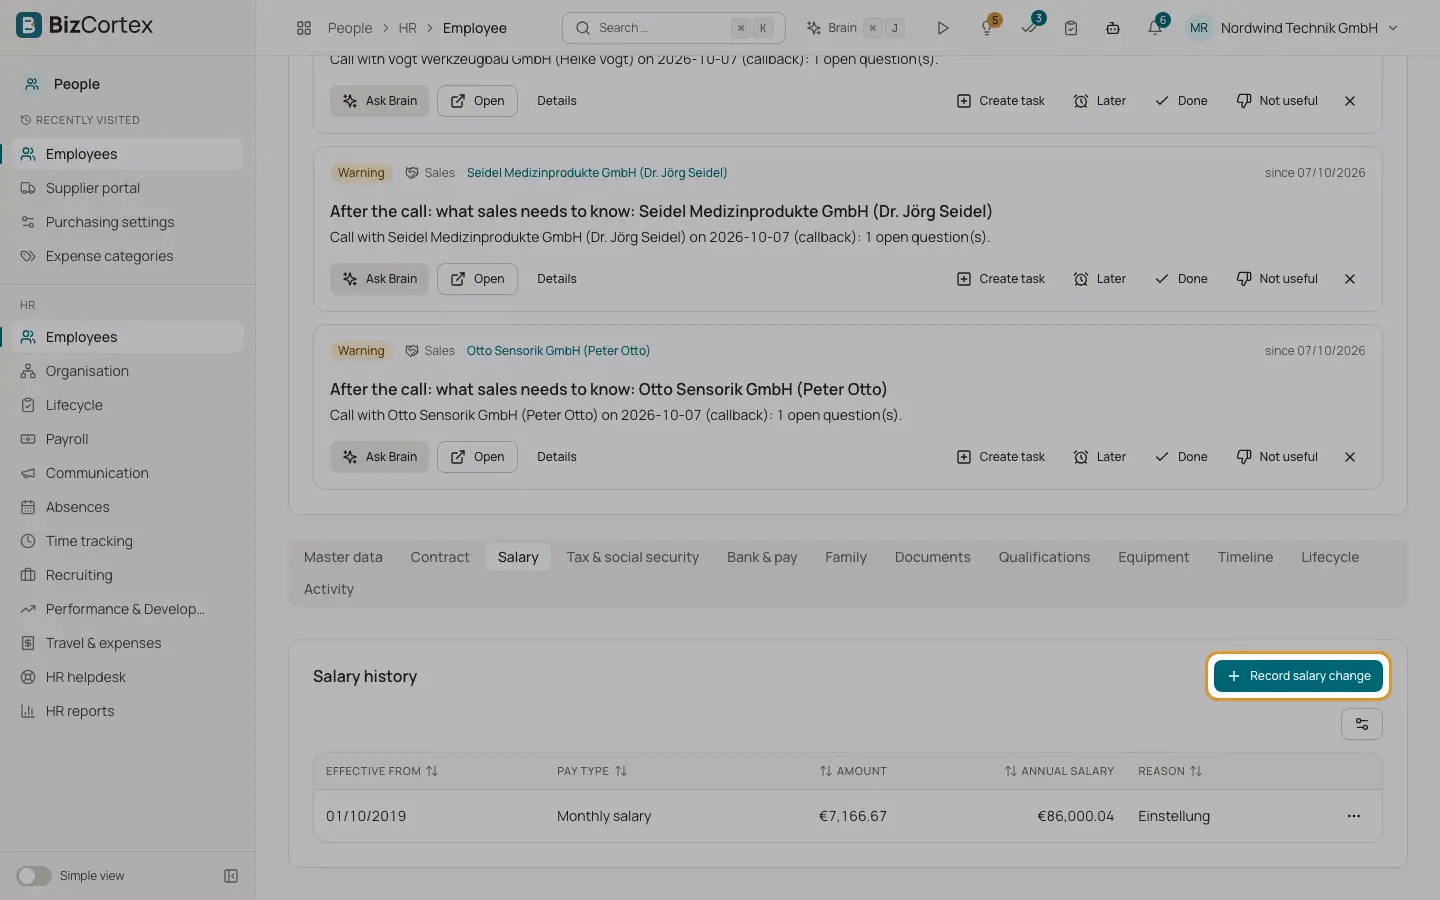Dismiss the Otto Sensorik warning card

tap(1350, 457)
